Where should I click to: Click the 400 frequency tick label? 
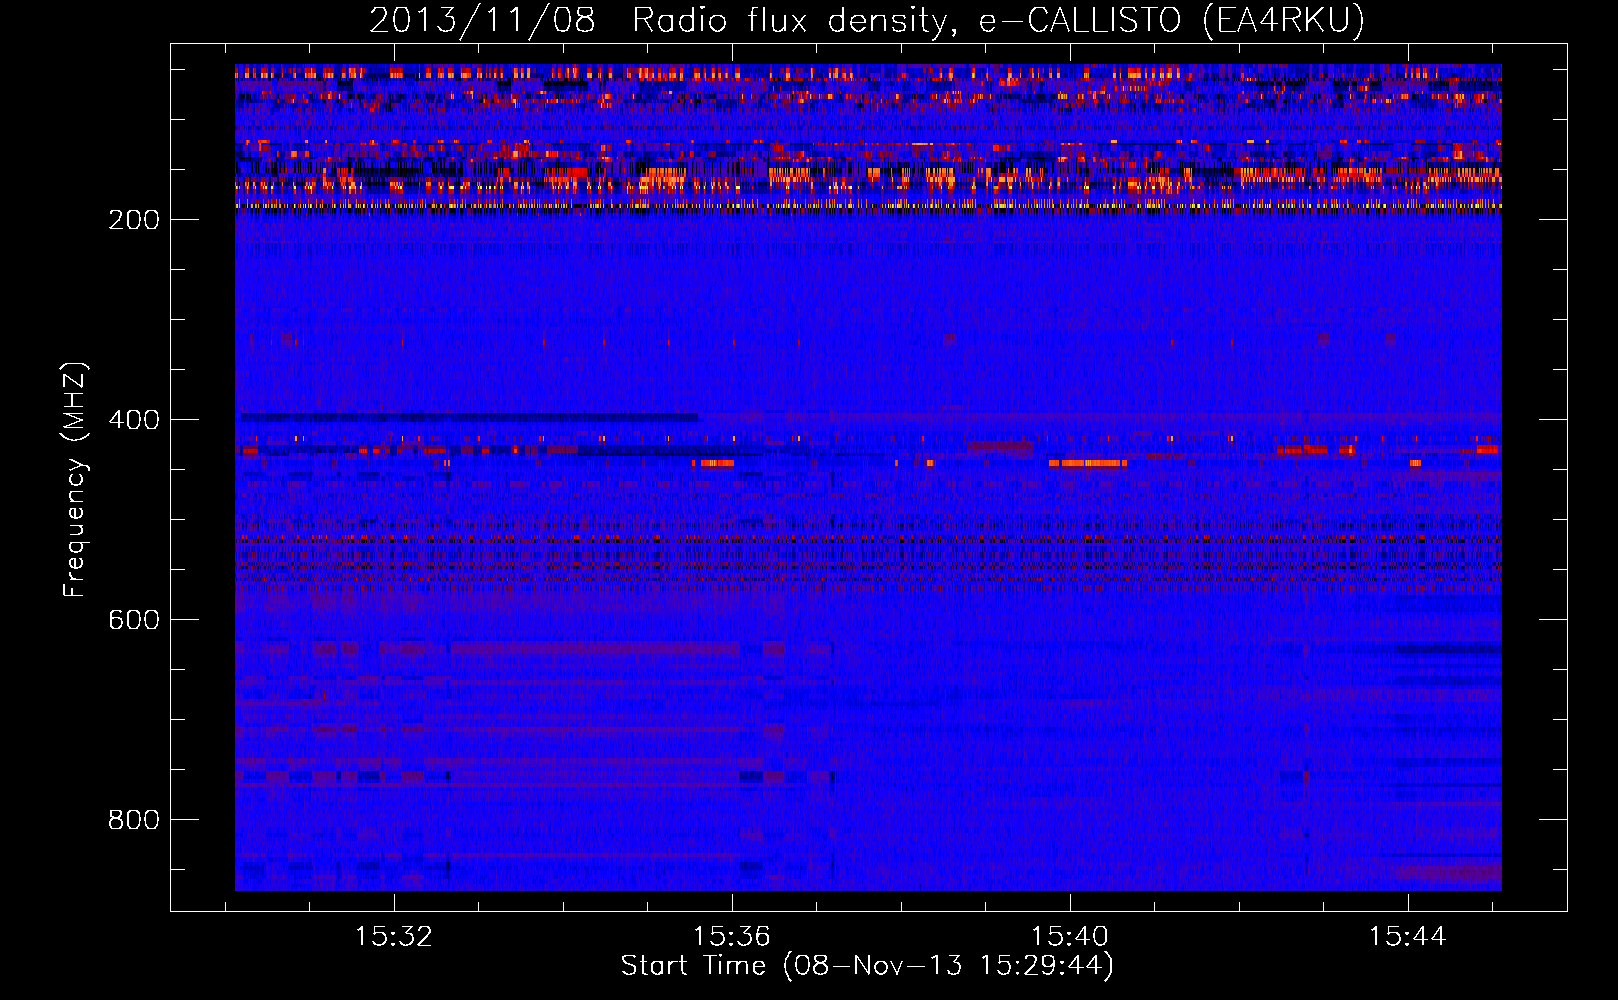pos(134,420)
